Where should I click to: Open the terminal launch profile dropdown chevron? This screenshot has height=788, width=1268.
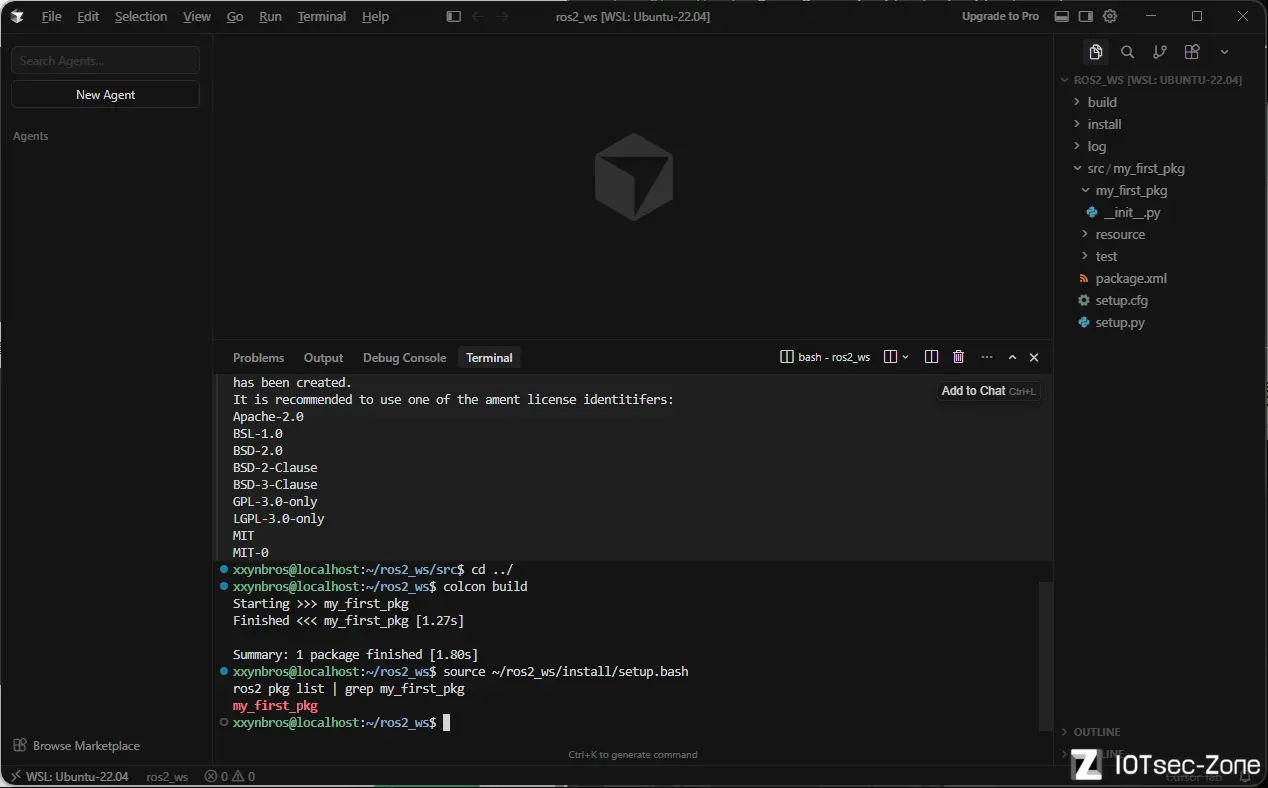[x=906, y=357]
